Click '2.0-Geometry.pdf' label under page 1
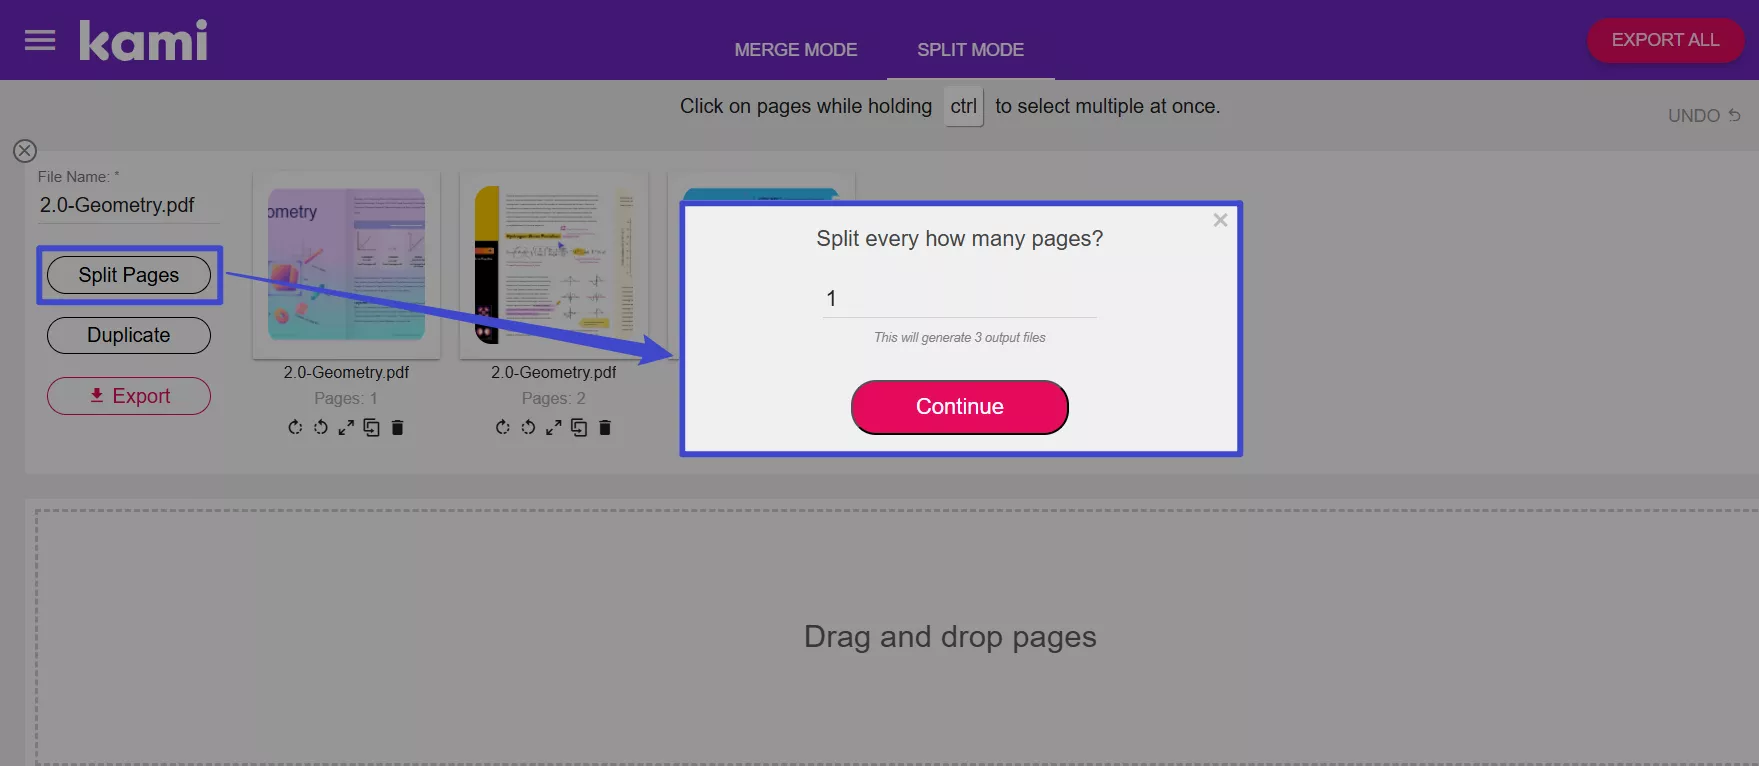 click(x=346, y=372)
